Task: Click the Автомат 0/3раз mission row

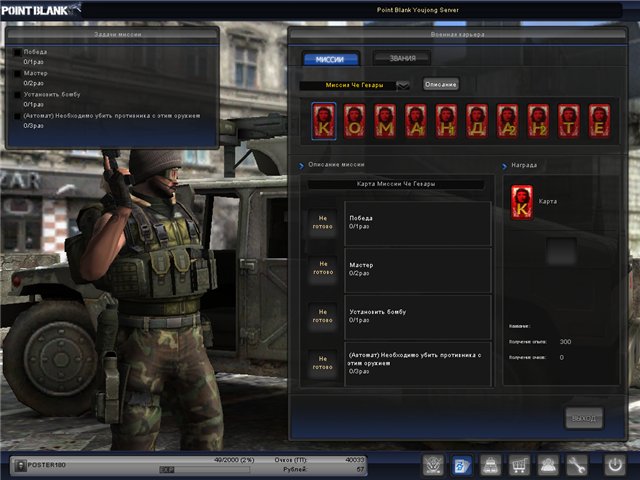Action: 418,364
